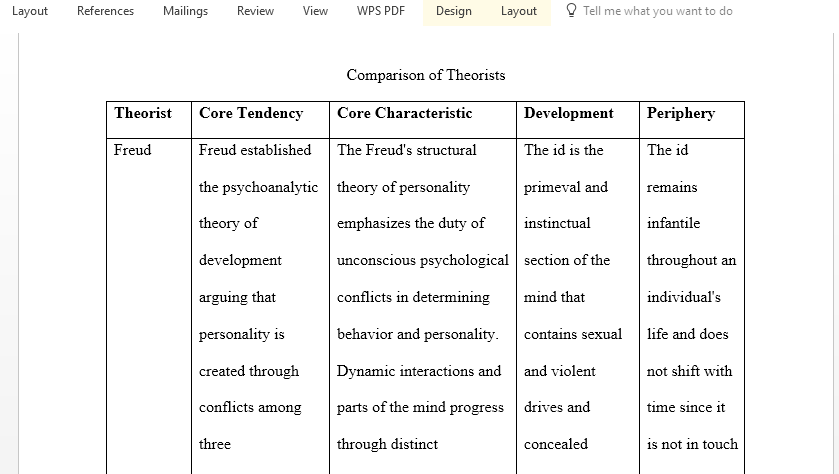Select the 'Core Characteristic' header cell
This screenshot has height=474, width=839.
click(423, 120)
